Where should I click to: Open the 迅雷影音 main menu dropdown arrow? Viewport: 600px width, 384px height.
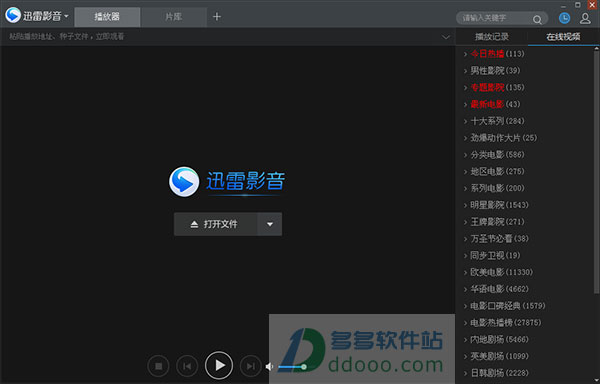point(66,16)
